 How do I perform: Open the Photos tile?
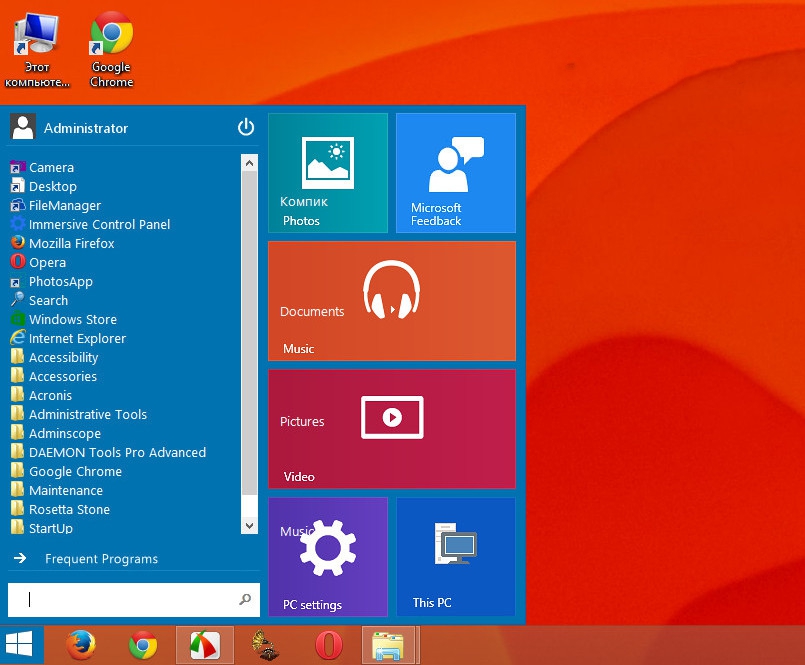(x=328, y=173)
